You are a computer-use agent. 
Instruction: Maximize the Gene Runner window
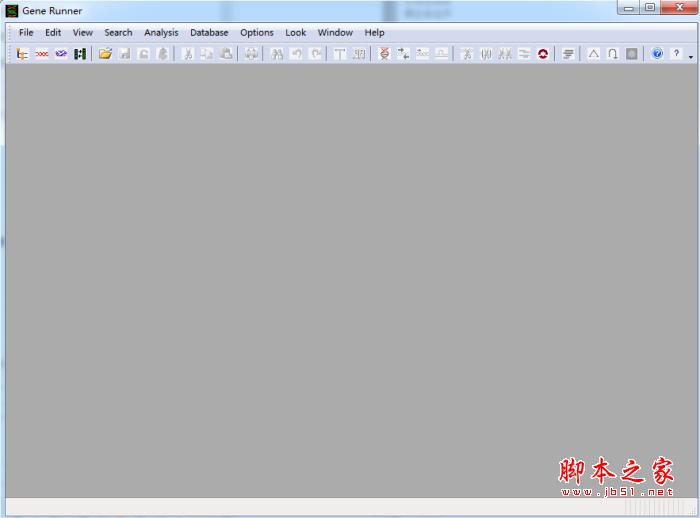click(650, 8)
